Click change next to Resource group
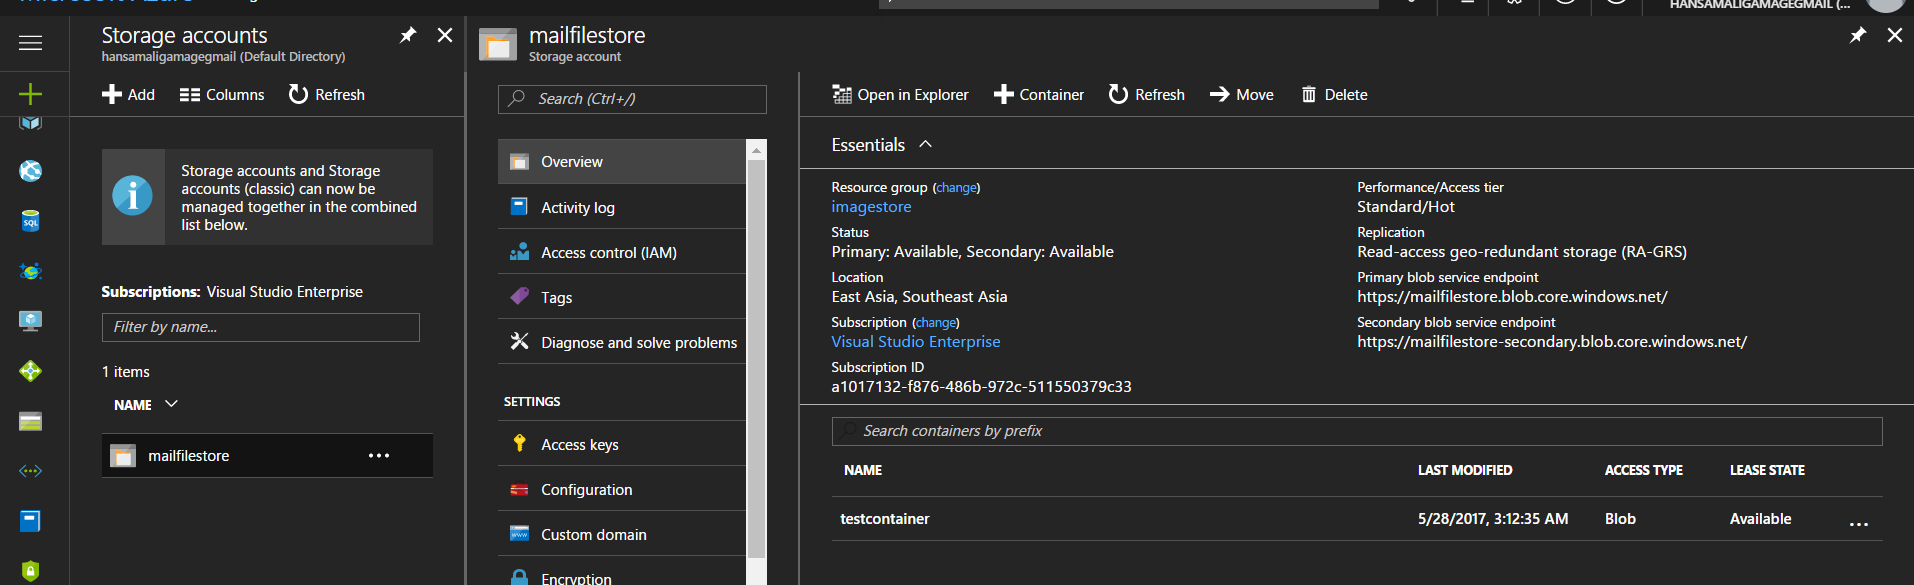Image resolution: width=1914 pixels, height=585 pixels. click(957, 188)
